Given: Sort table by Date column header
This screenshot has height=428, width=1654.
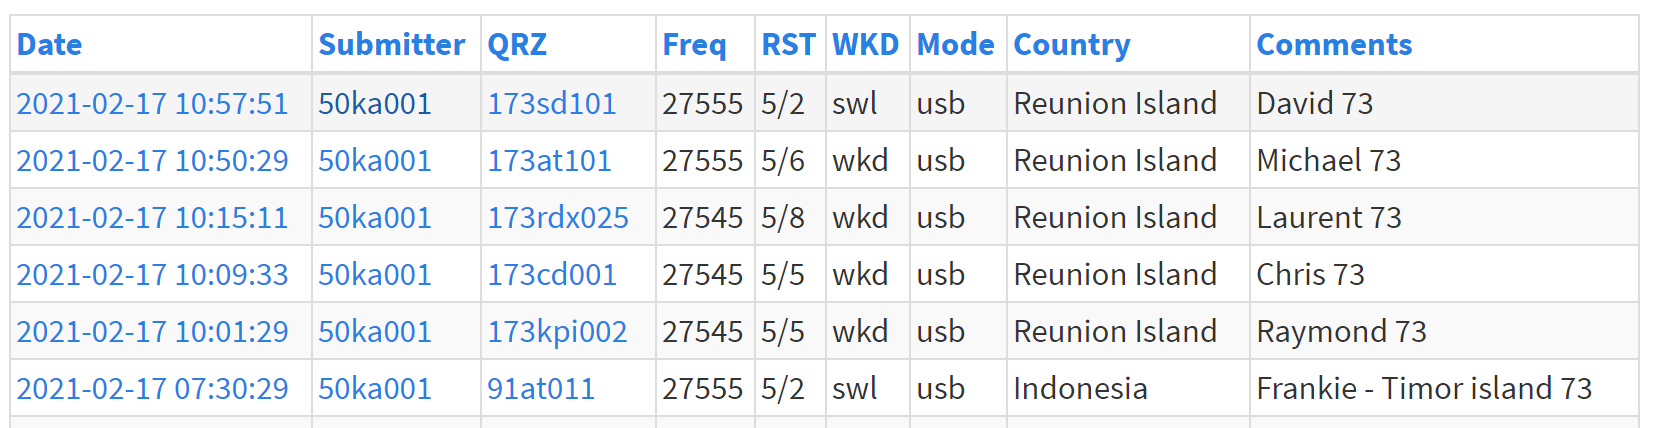Looking at the screenshot, I should [x=49, y=45].
